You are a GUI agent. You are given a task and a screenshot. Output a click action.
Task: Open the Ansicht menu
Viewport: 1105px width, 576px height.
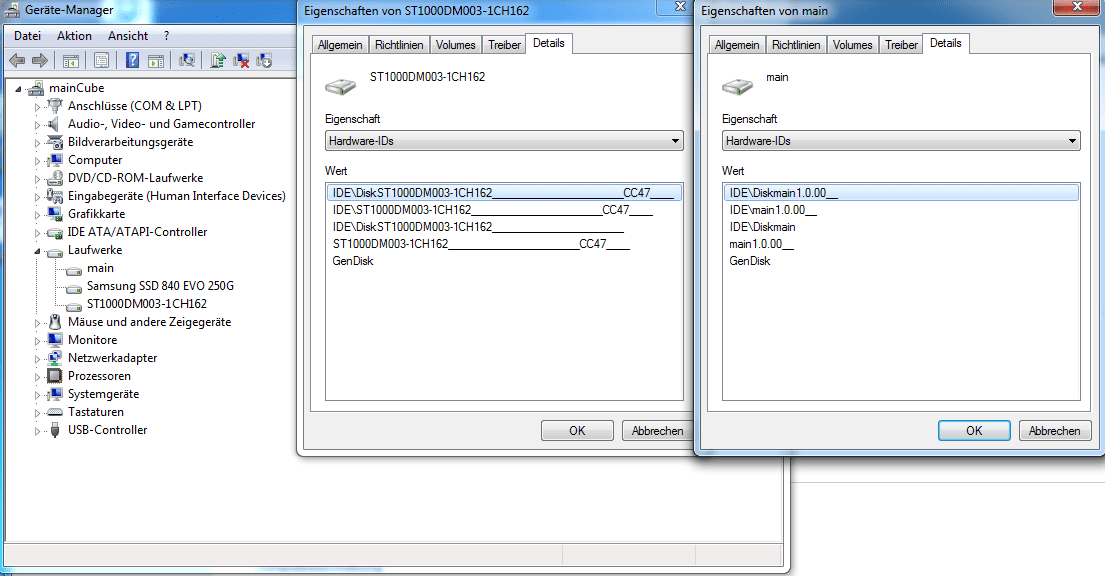[128, 36]
